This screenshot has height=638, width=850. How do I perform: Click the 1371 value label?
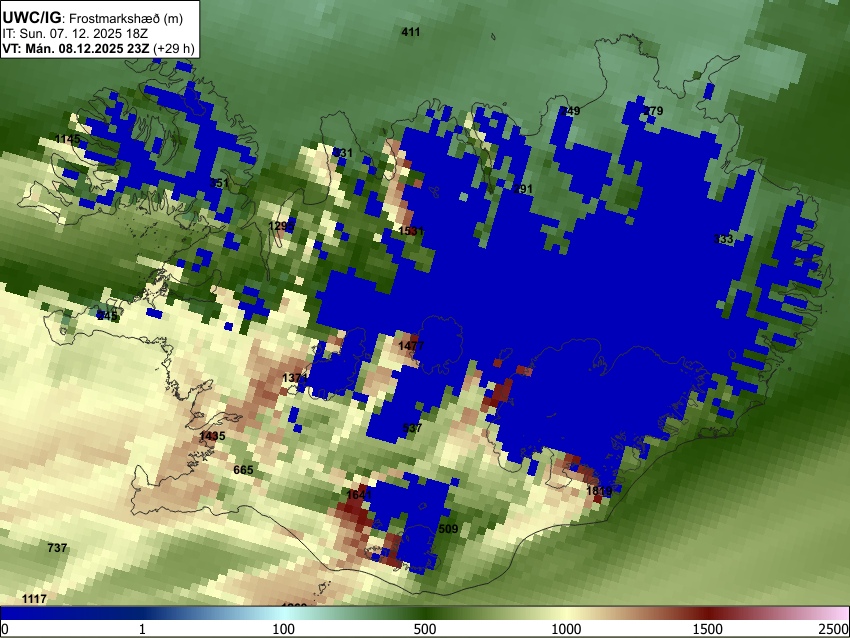click(x=295, y=378)
